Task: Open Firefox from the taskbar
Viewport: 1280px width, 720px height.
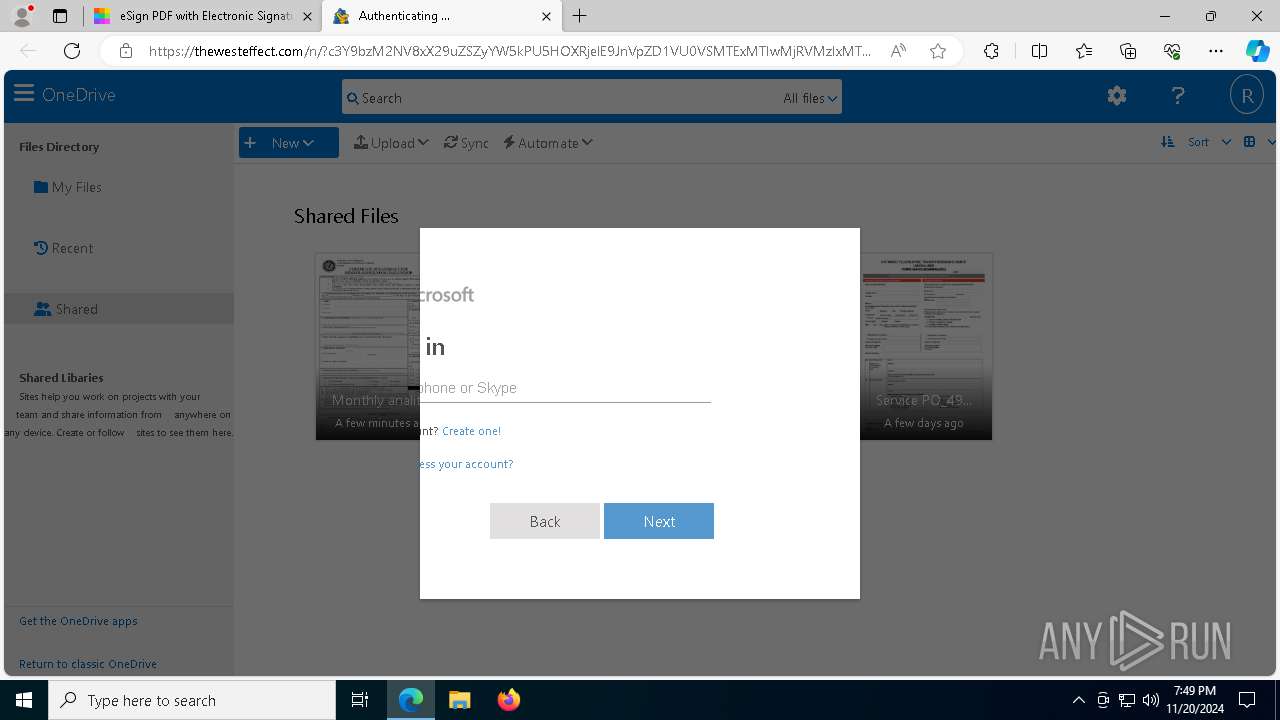Action: pyautogui.click(x=509, y=700)
